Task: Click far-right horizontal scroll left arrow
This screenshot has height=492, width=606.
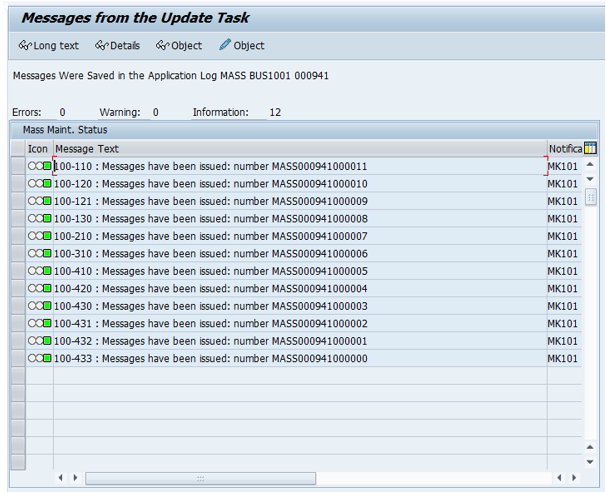Action: [x=559, y=478]
